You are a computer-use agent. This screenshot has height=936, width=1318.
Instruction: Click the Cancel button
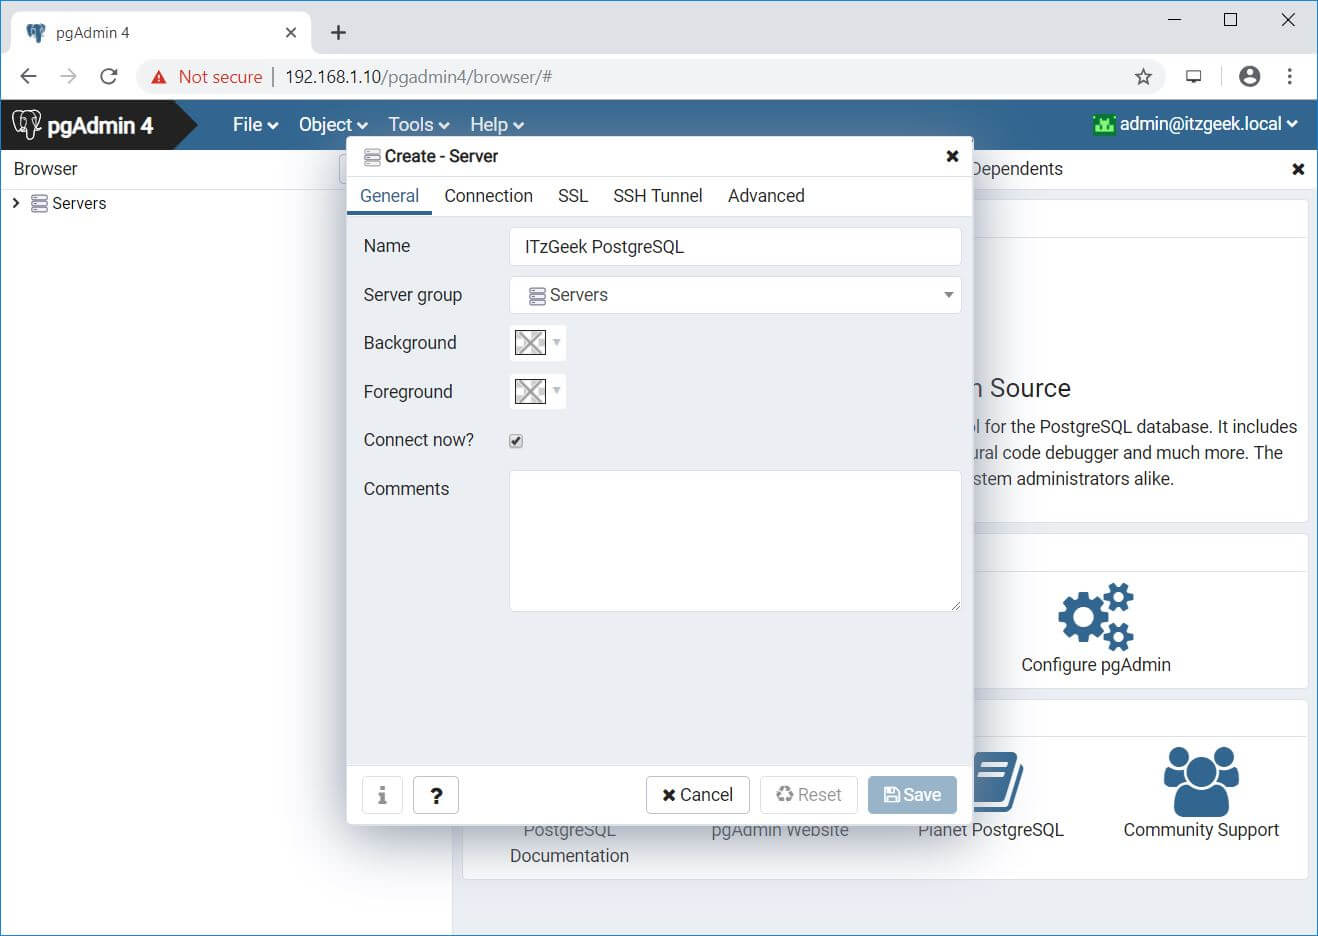pos(697,795)
